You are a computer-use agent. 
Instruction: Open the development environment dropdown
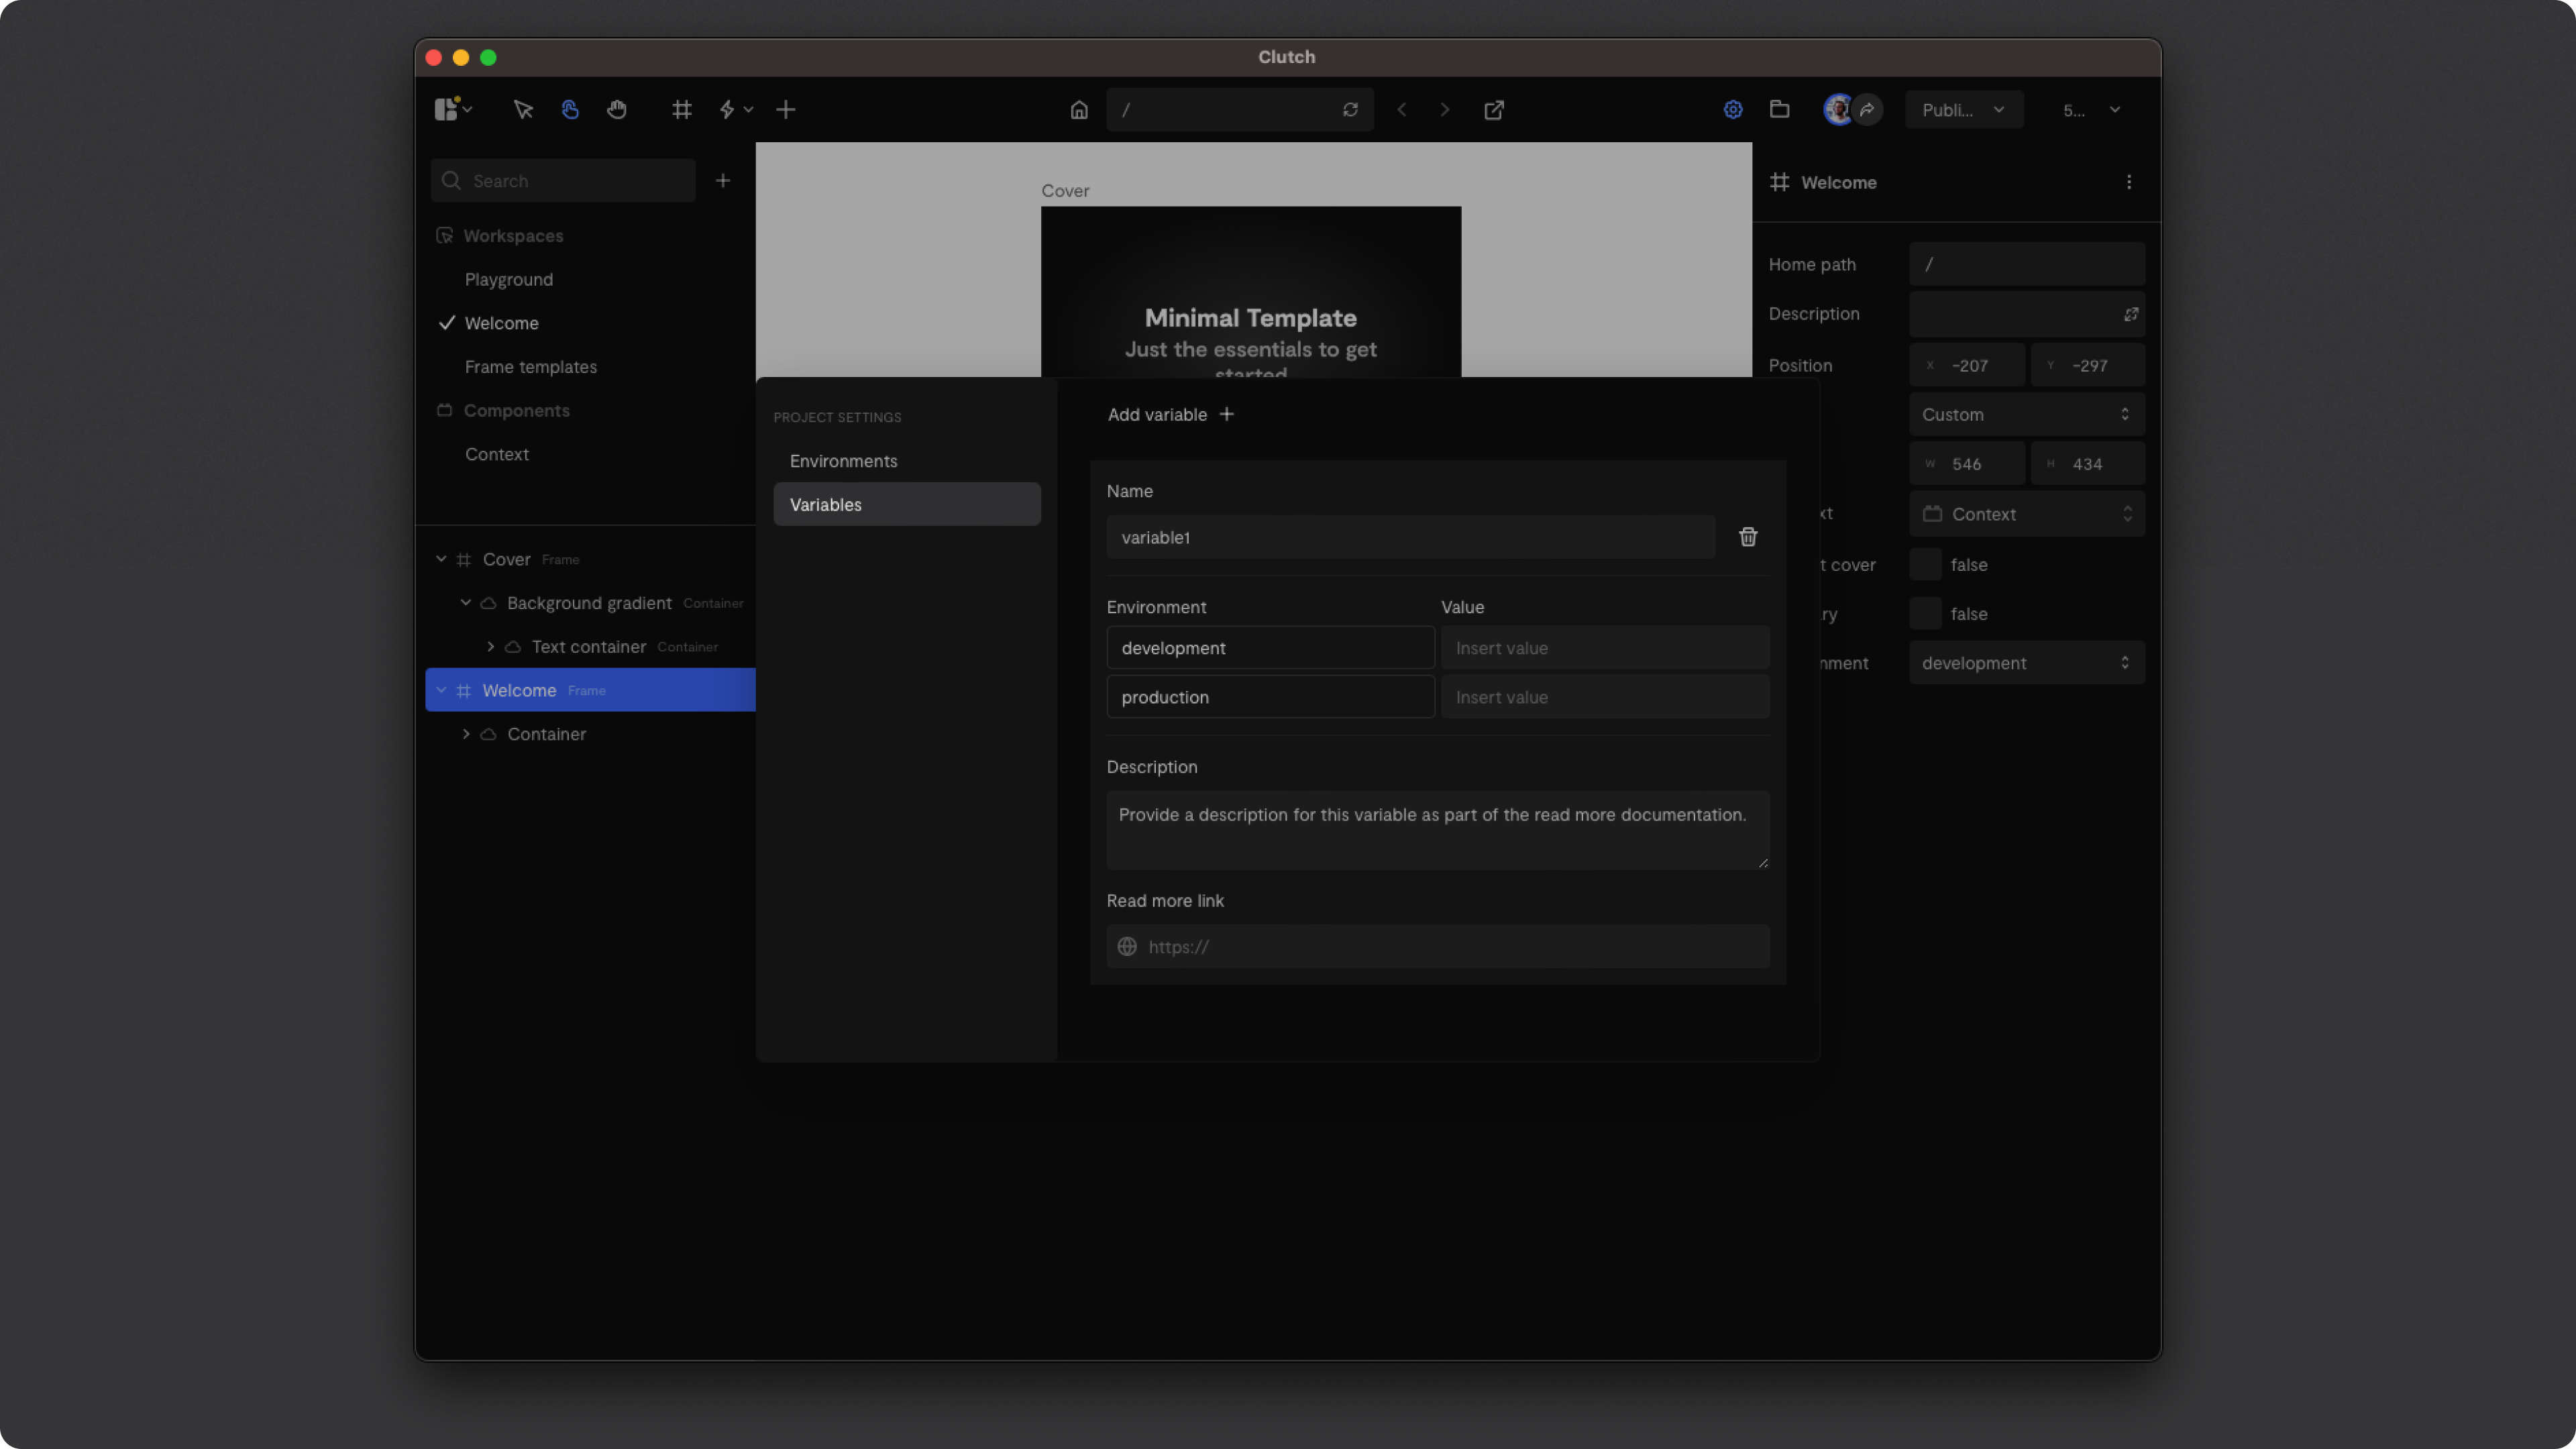point(2026,663)
